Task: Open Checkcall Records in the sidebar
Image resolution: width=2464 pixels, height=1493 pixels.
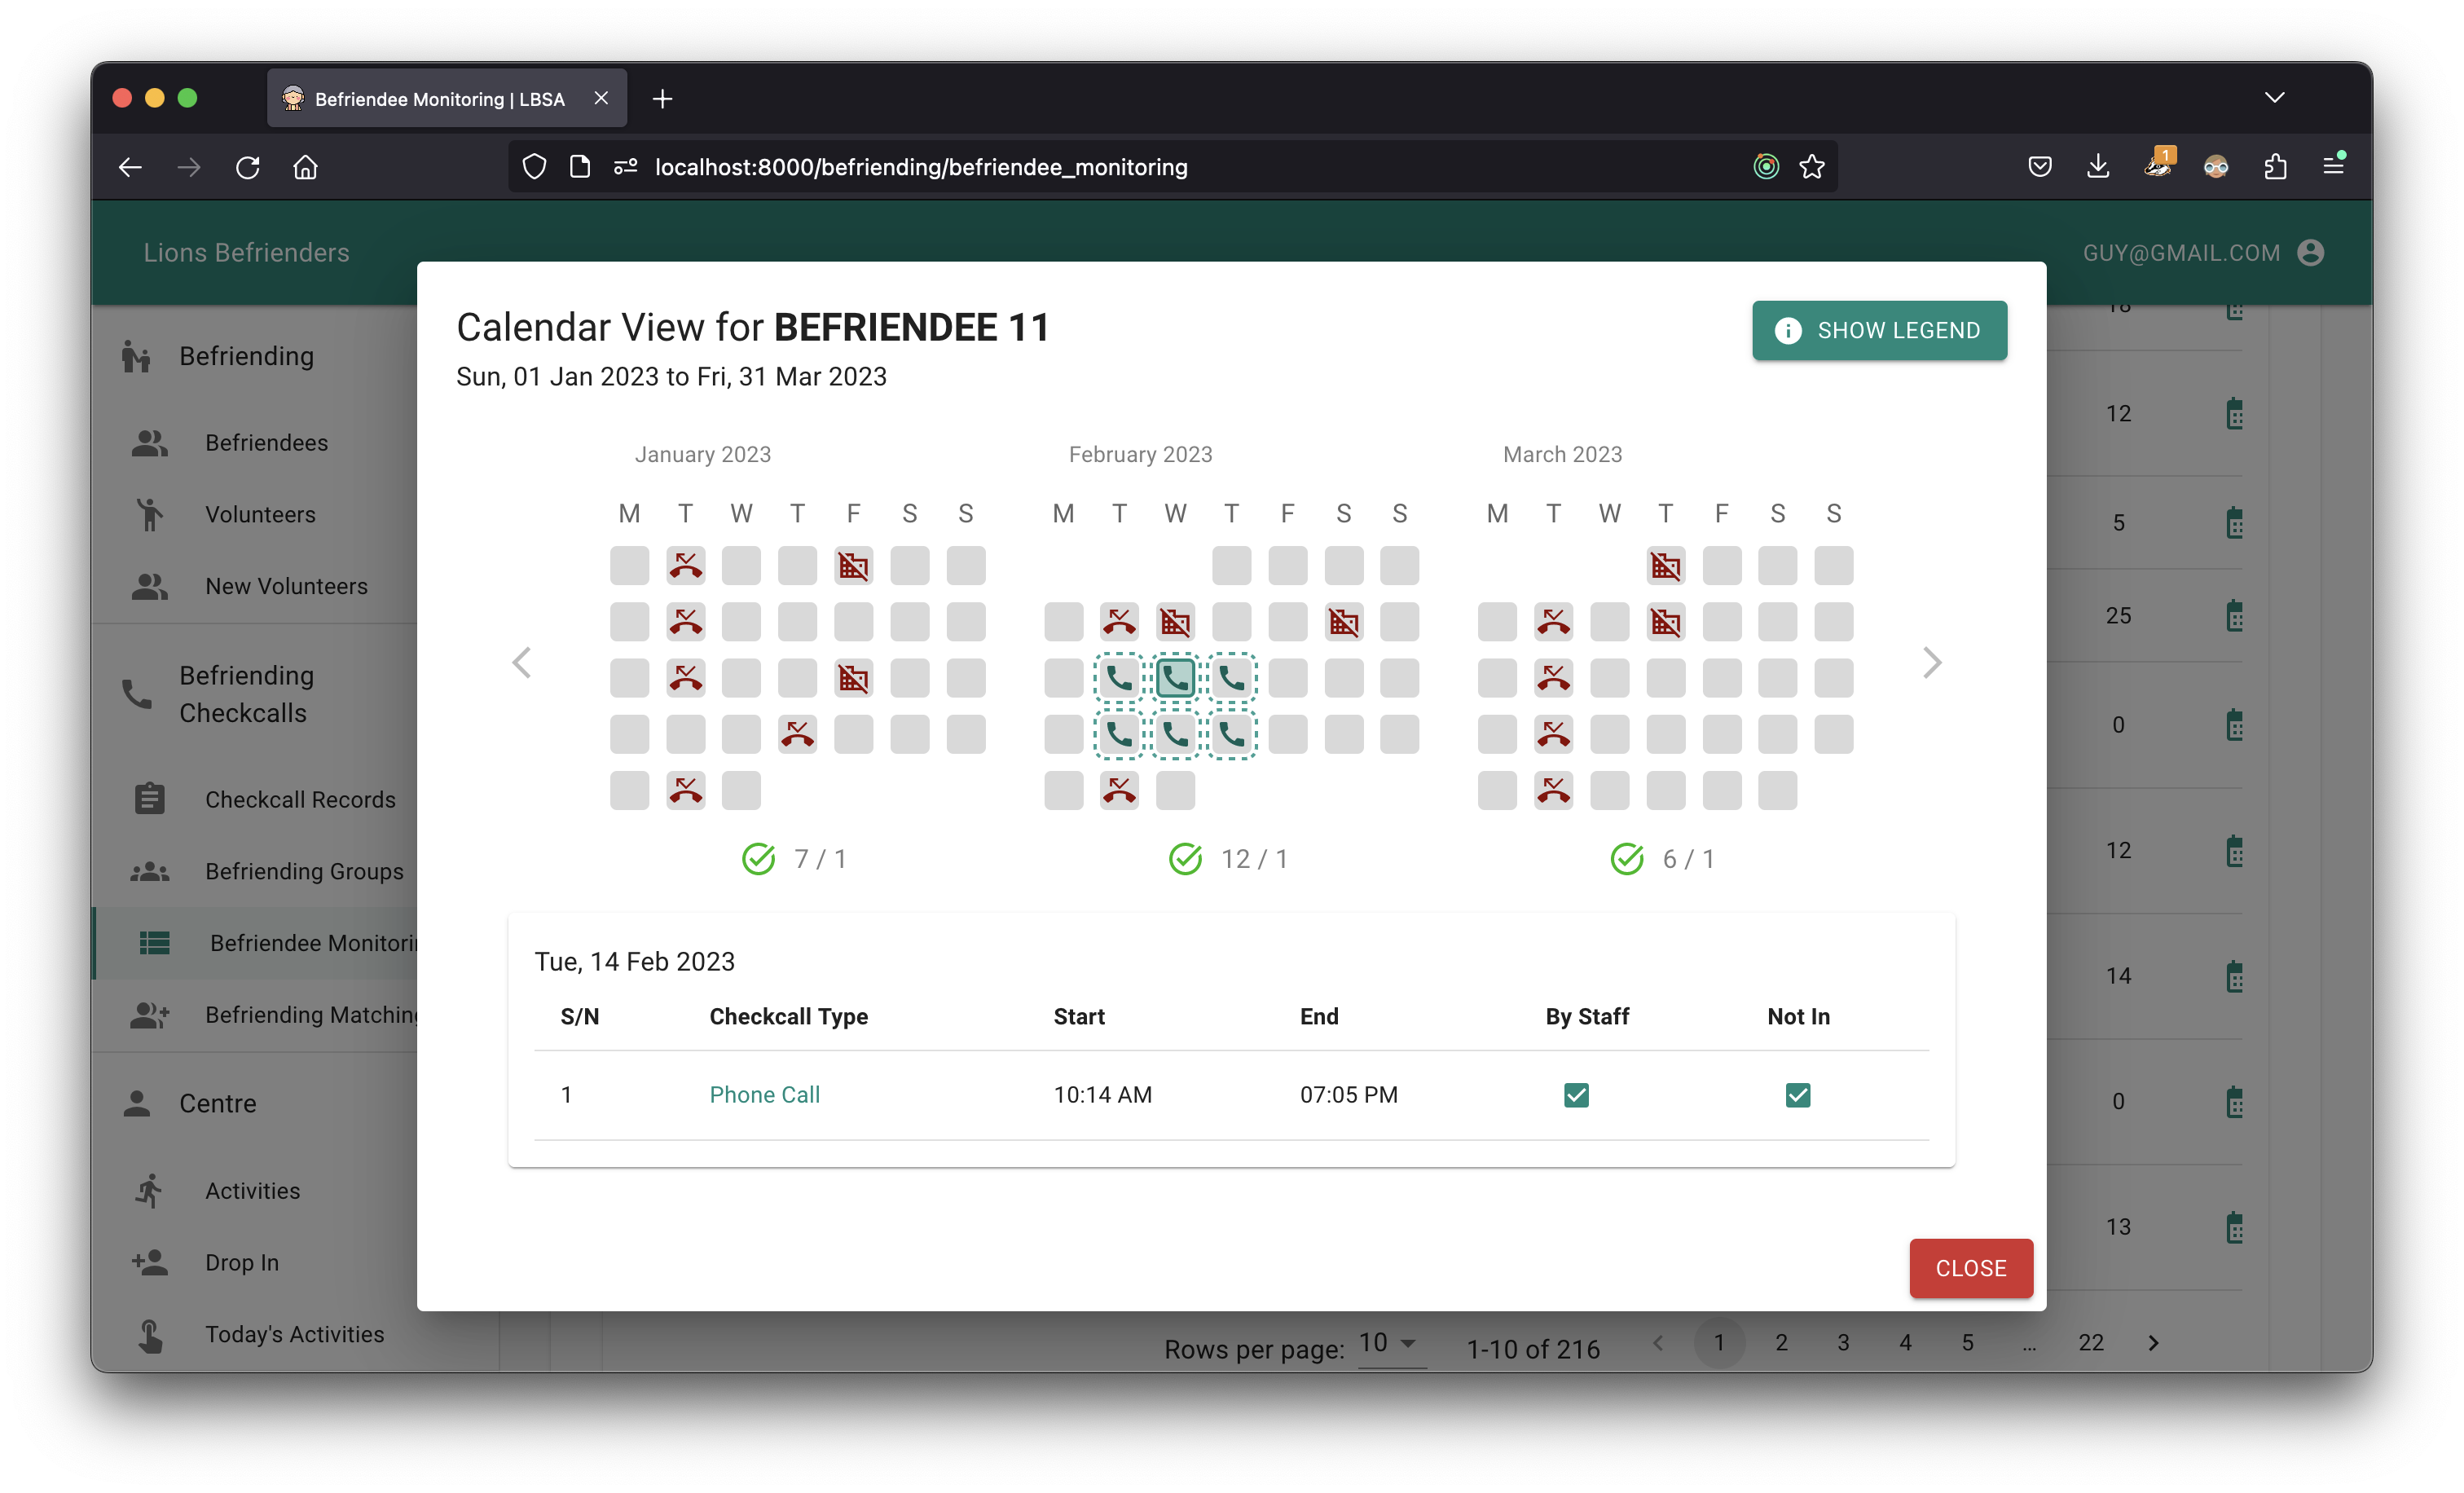Action: point(255,799)
